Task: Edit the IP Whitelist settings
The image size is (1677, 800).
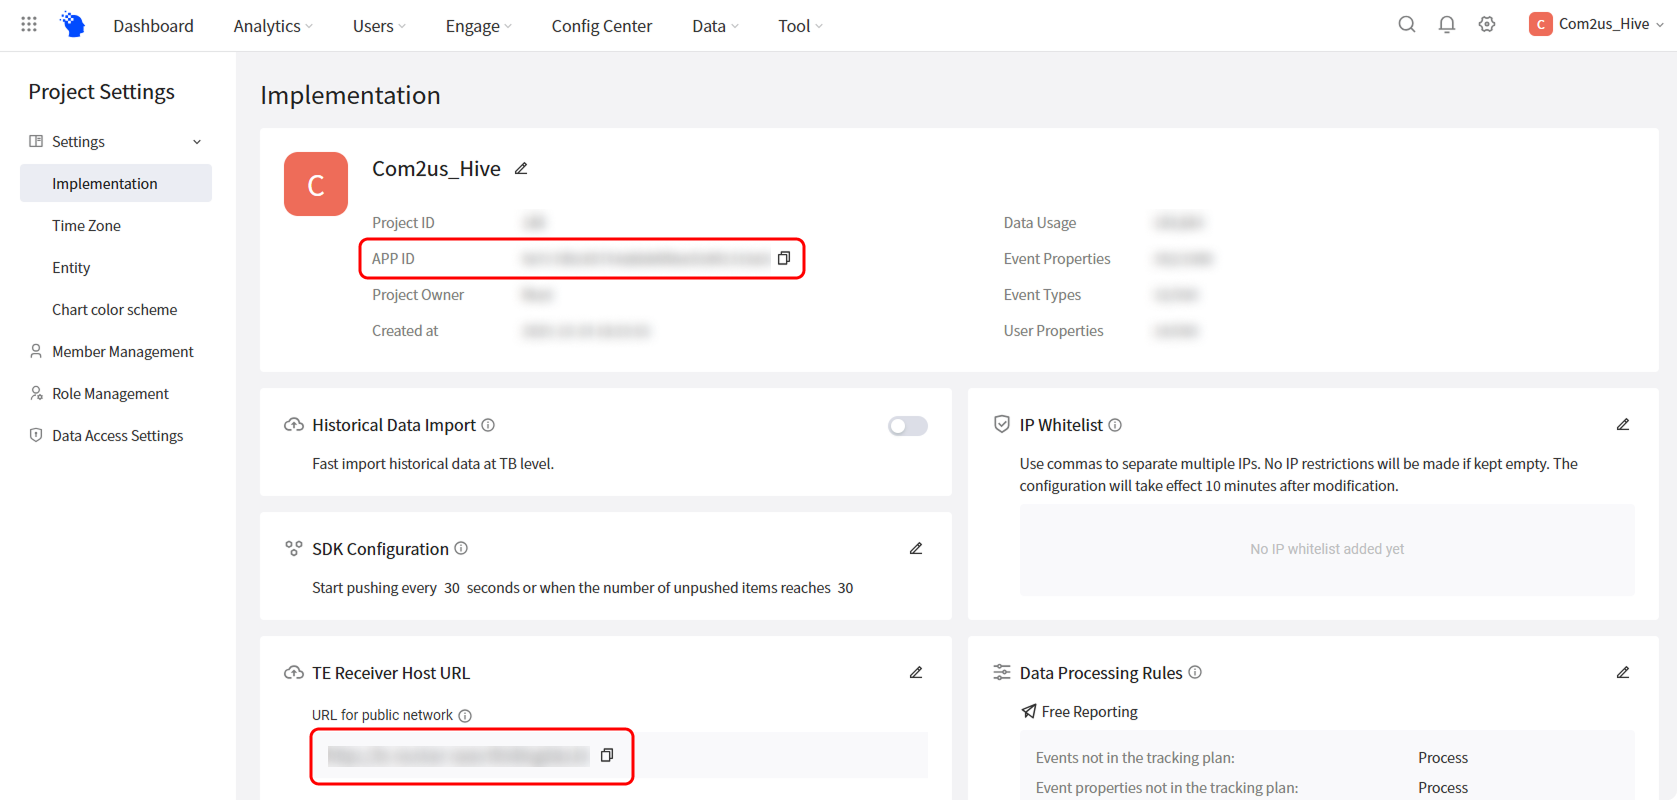Action: [1622, 425]
